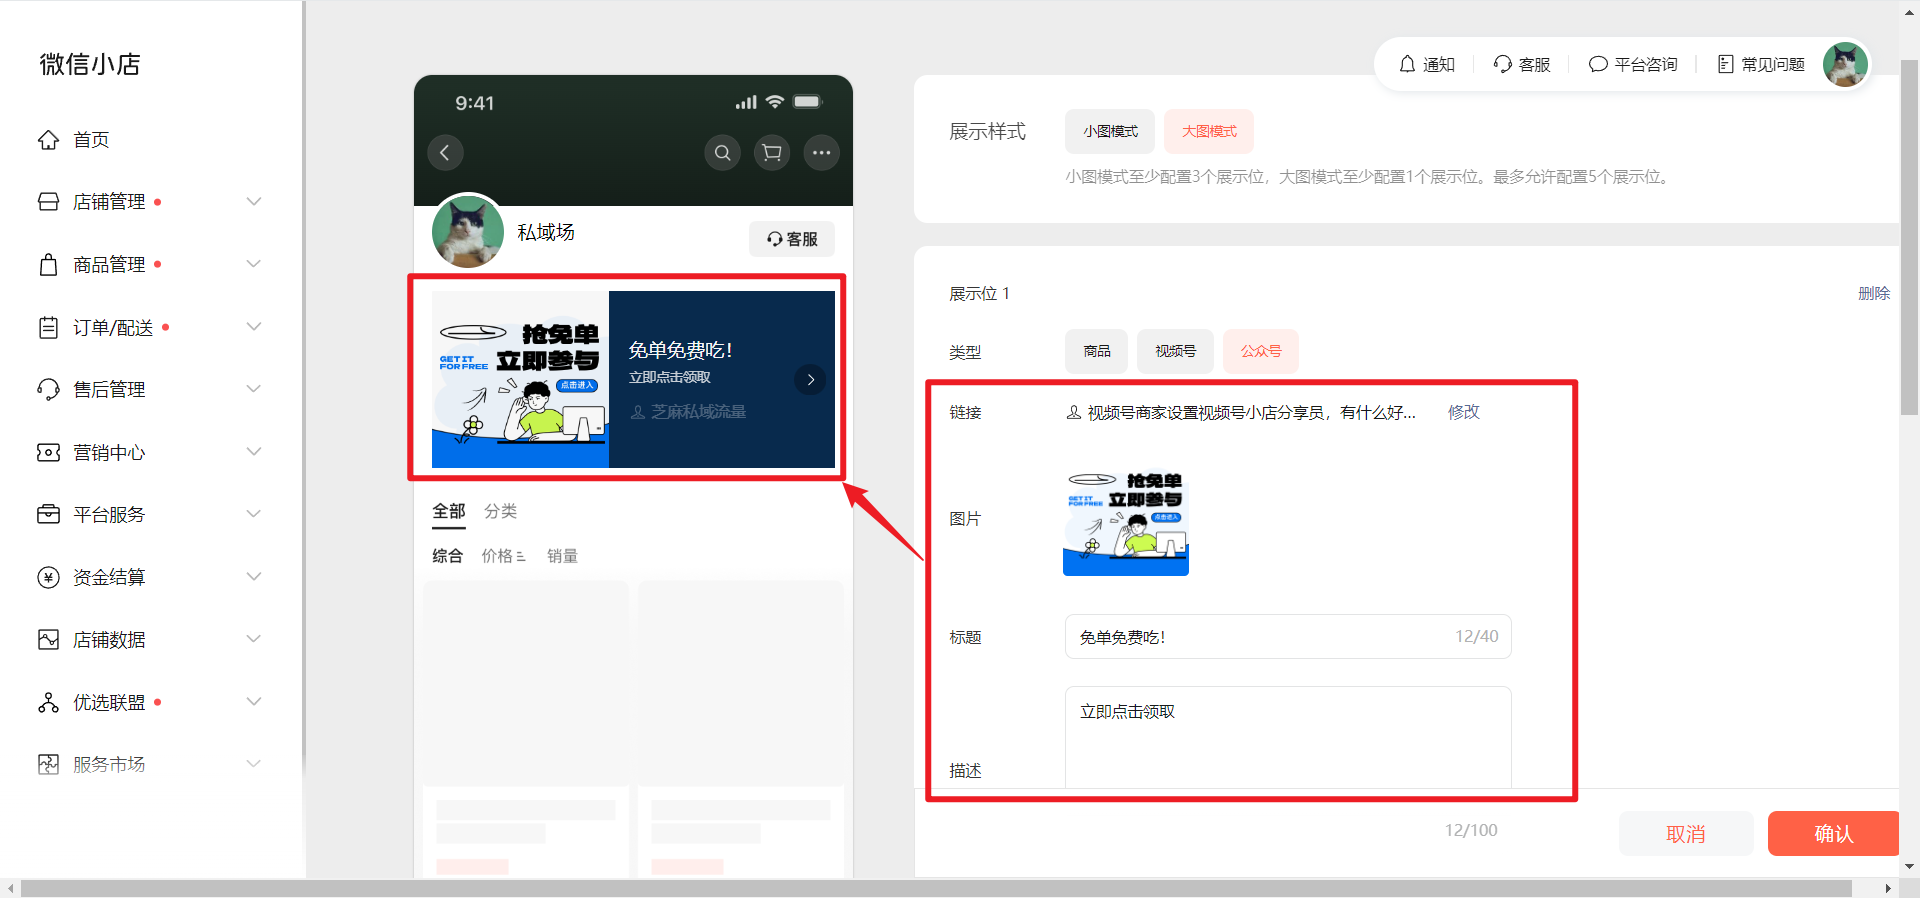
Task: Click the horizontal scrollbar right arrow
Action: [x=1887, y=888]
